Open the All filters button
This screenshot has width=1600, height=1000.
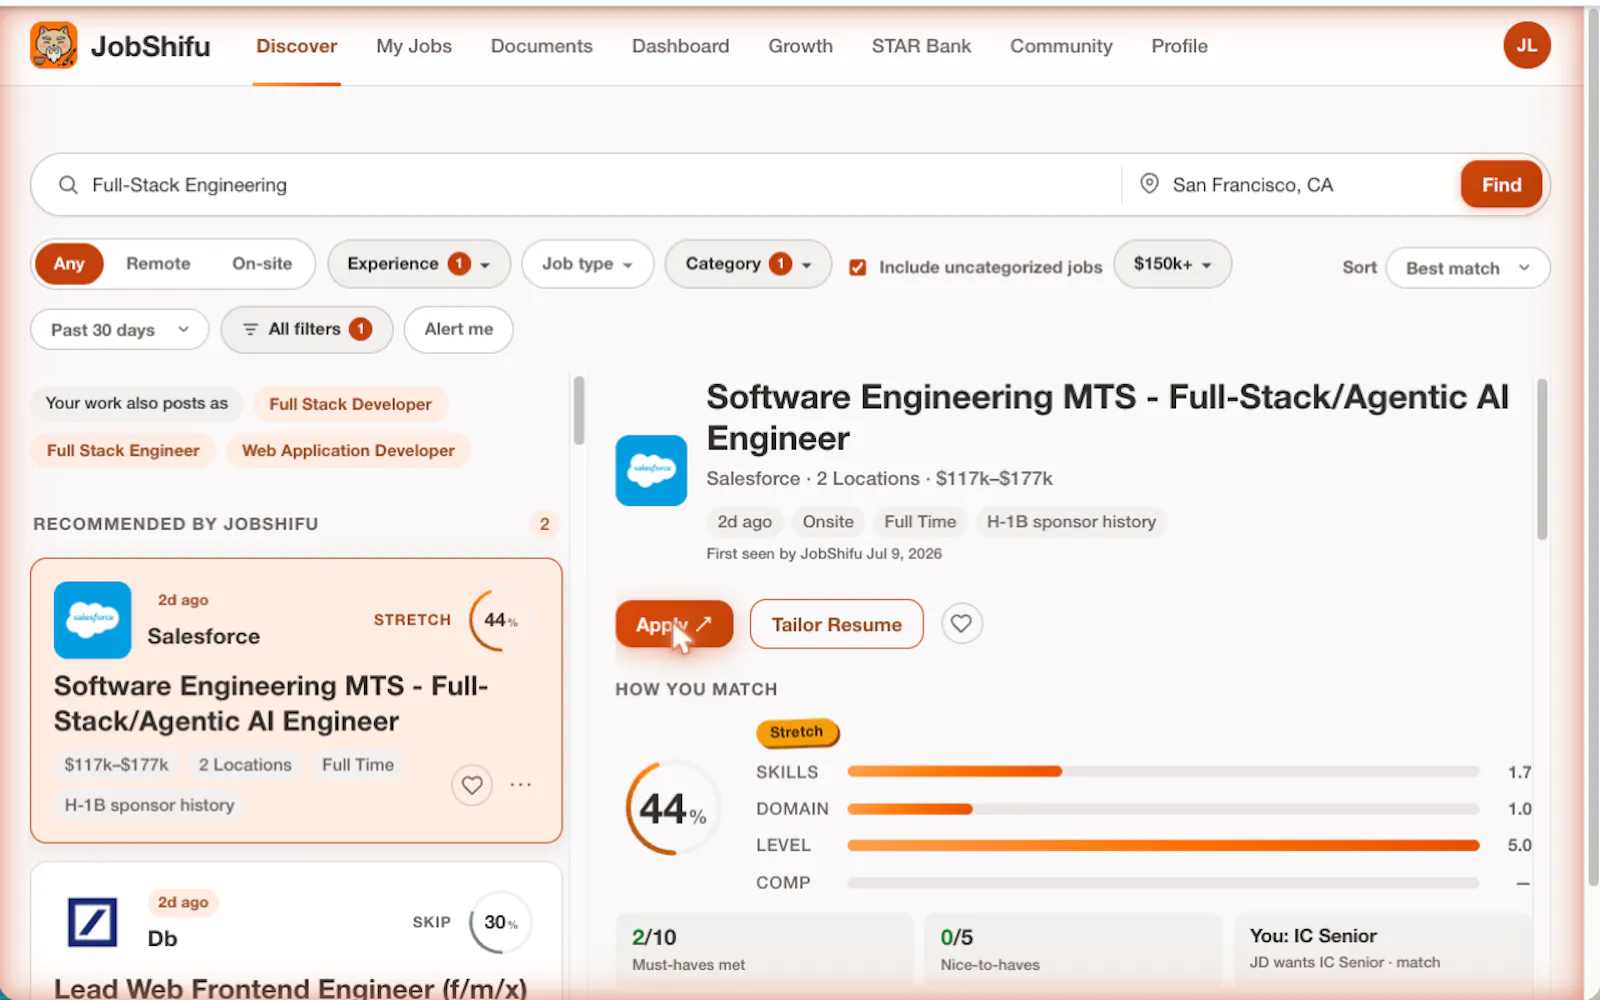tap(307, 329)
